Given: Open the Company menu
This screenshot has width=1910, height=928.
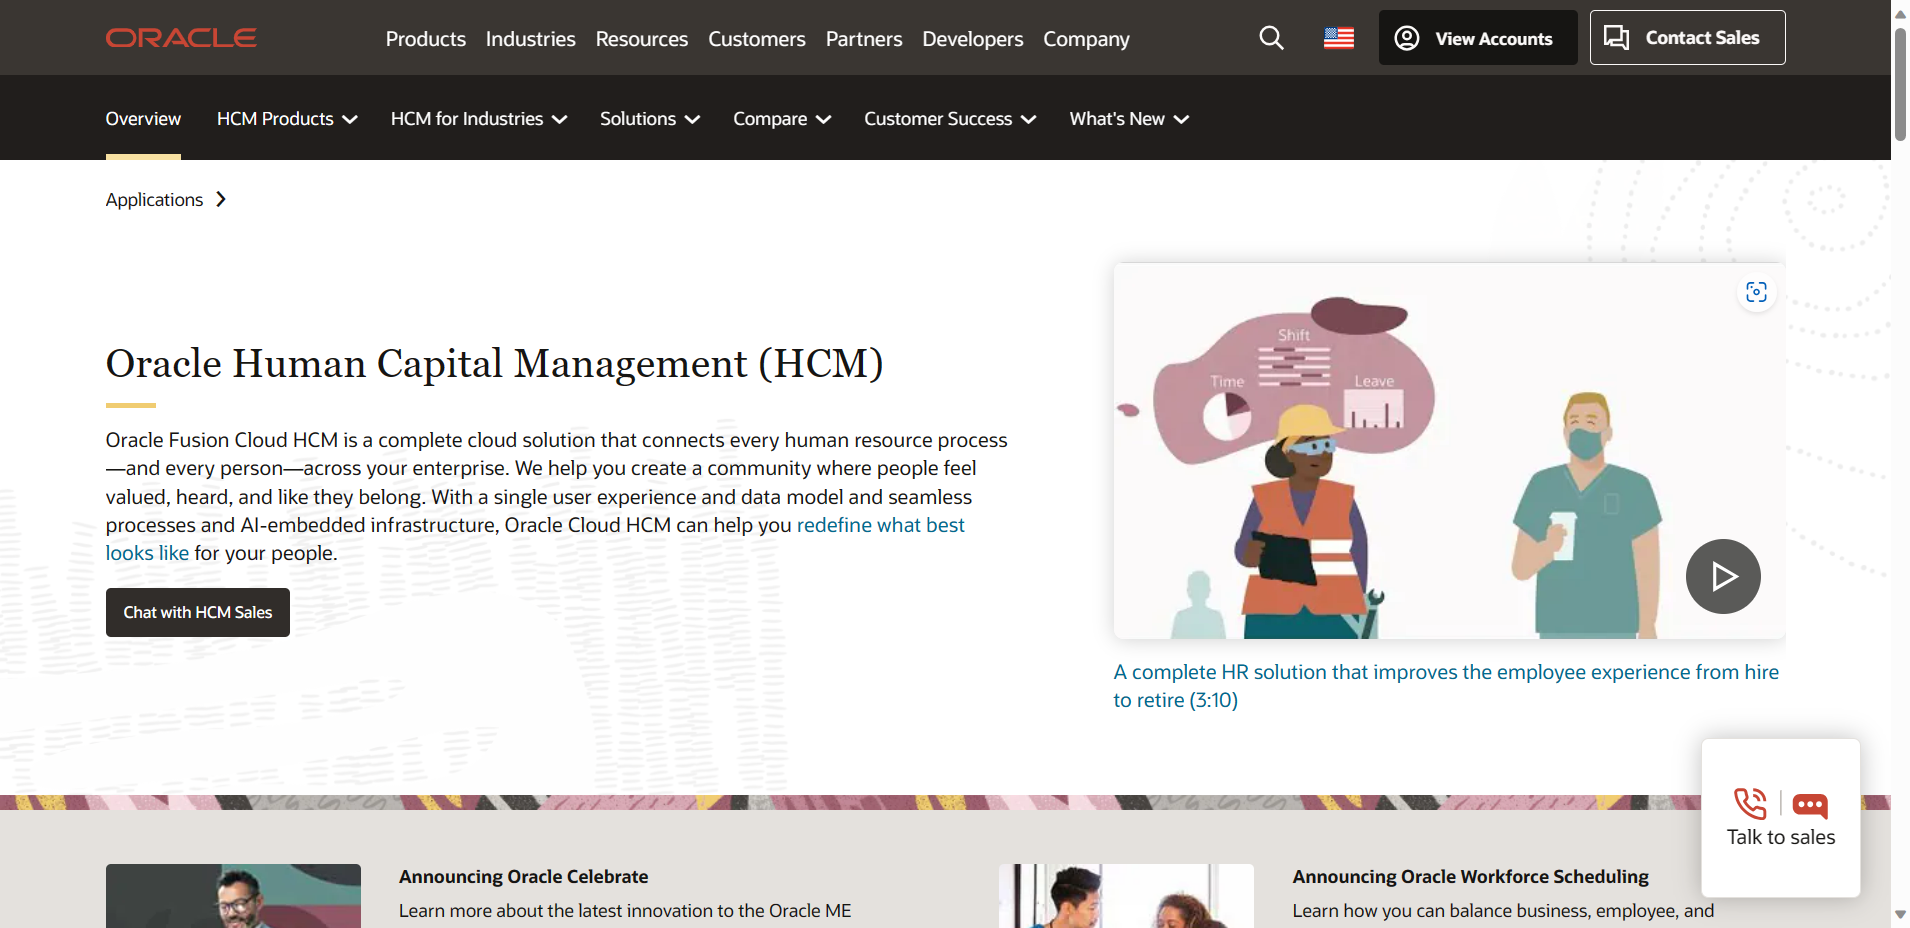Looking at the screenshot, I should [x=1086, y=39].
